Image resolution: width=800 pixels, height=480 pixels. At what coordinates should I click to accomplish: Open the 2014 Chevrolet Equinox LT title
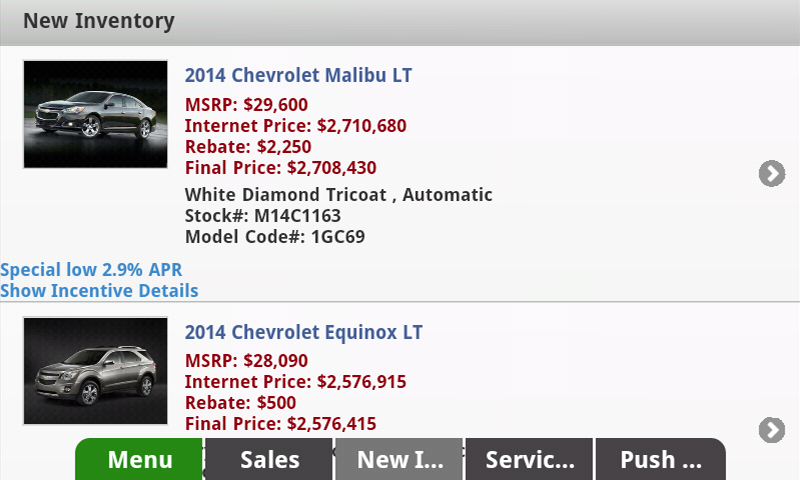[303, 332]
